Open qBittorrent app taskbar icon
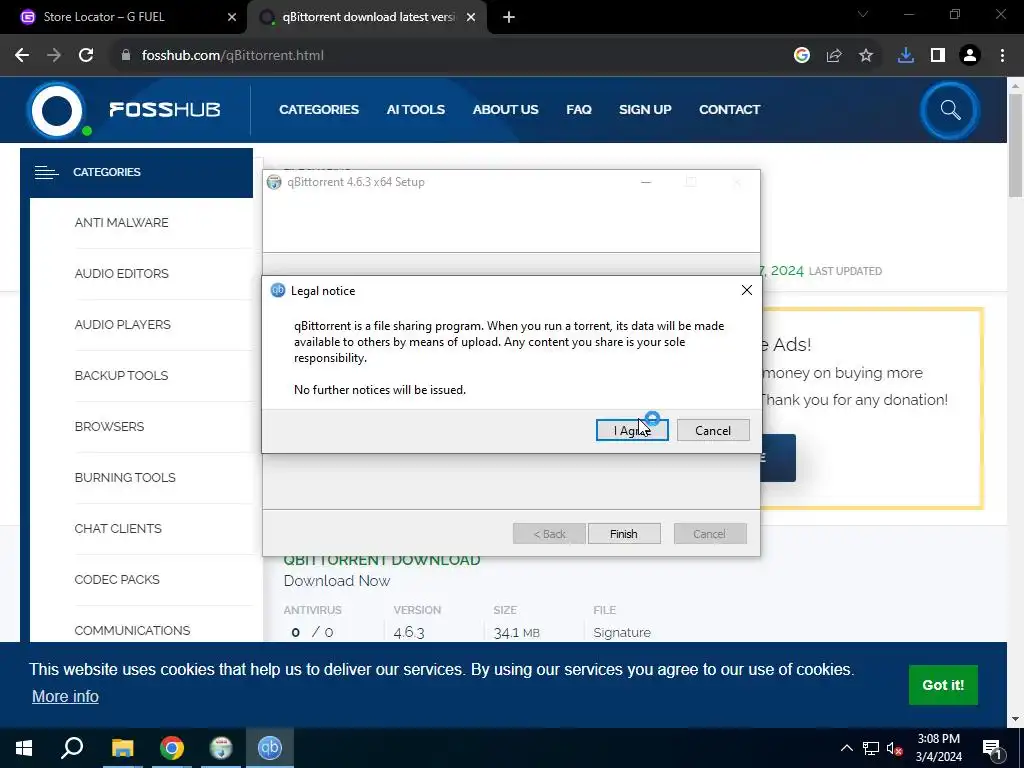1024x768 pixels. [270, 748]
